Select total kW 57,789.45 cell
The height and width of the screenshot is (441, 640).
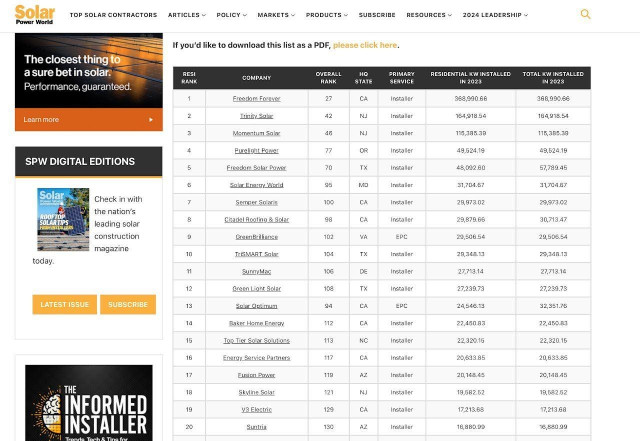[553, 168]
